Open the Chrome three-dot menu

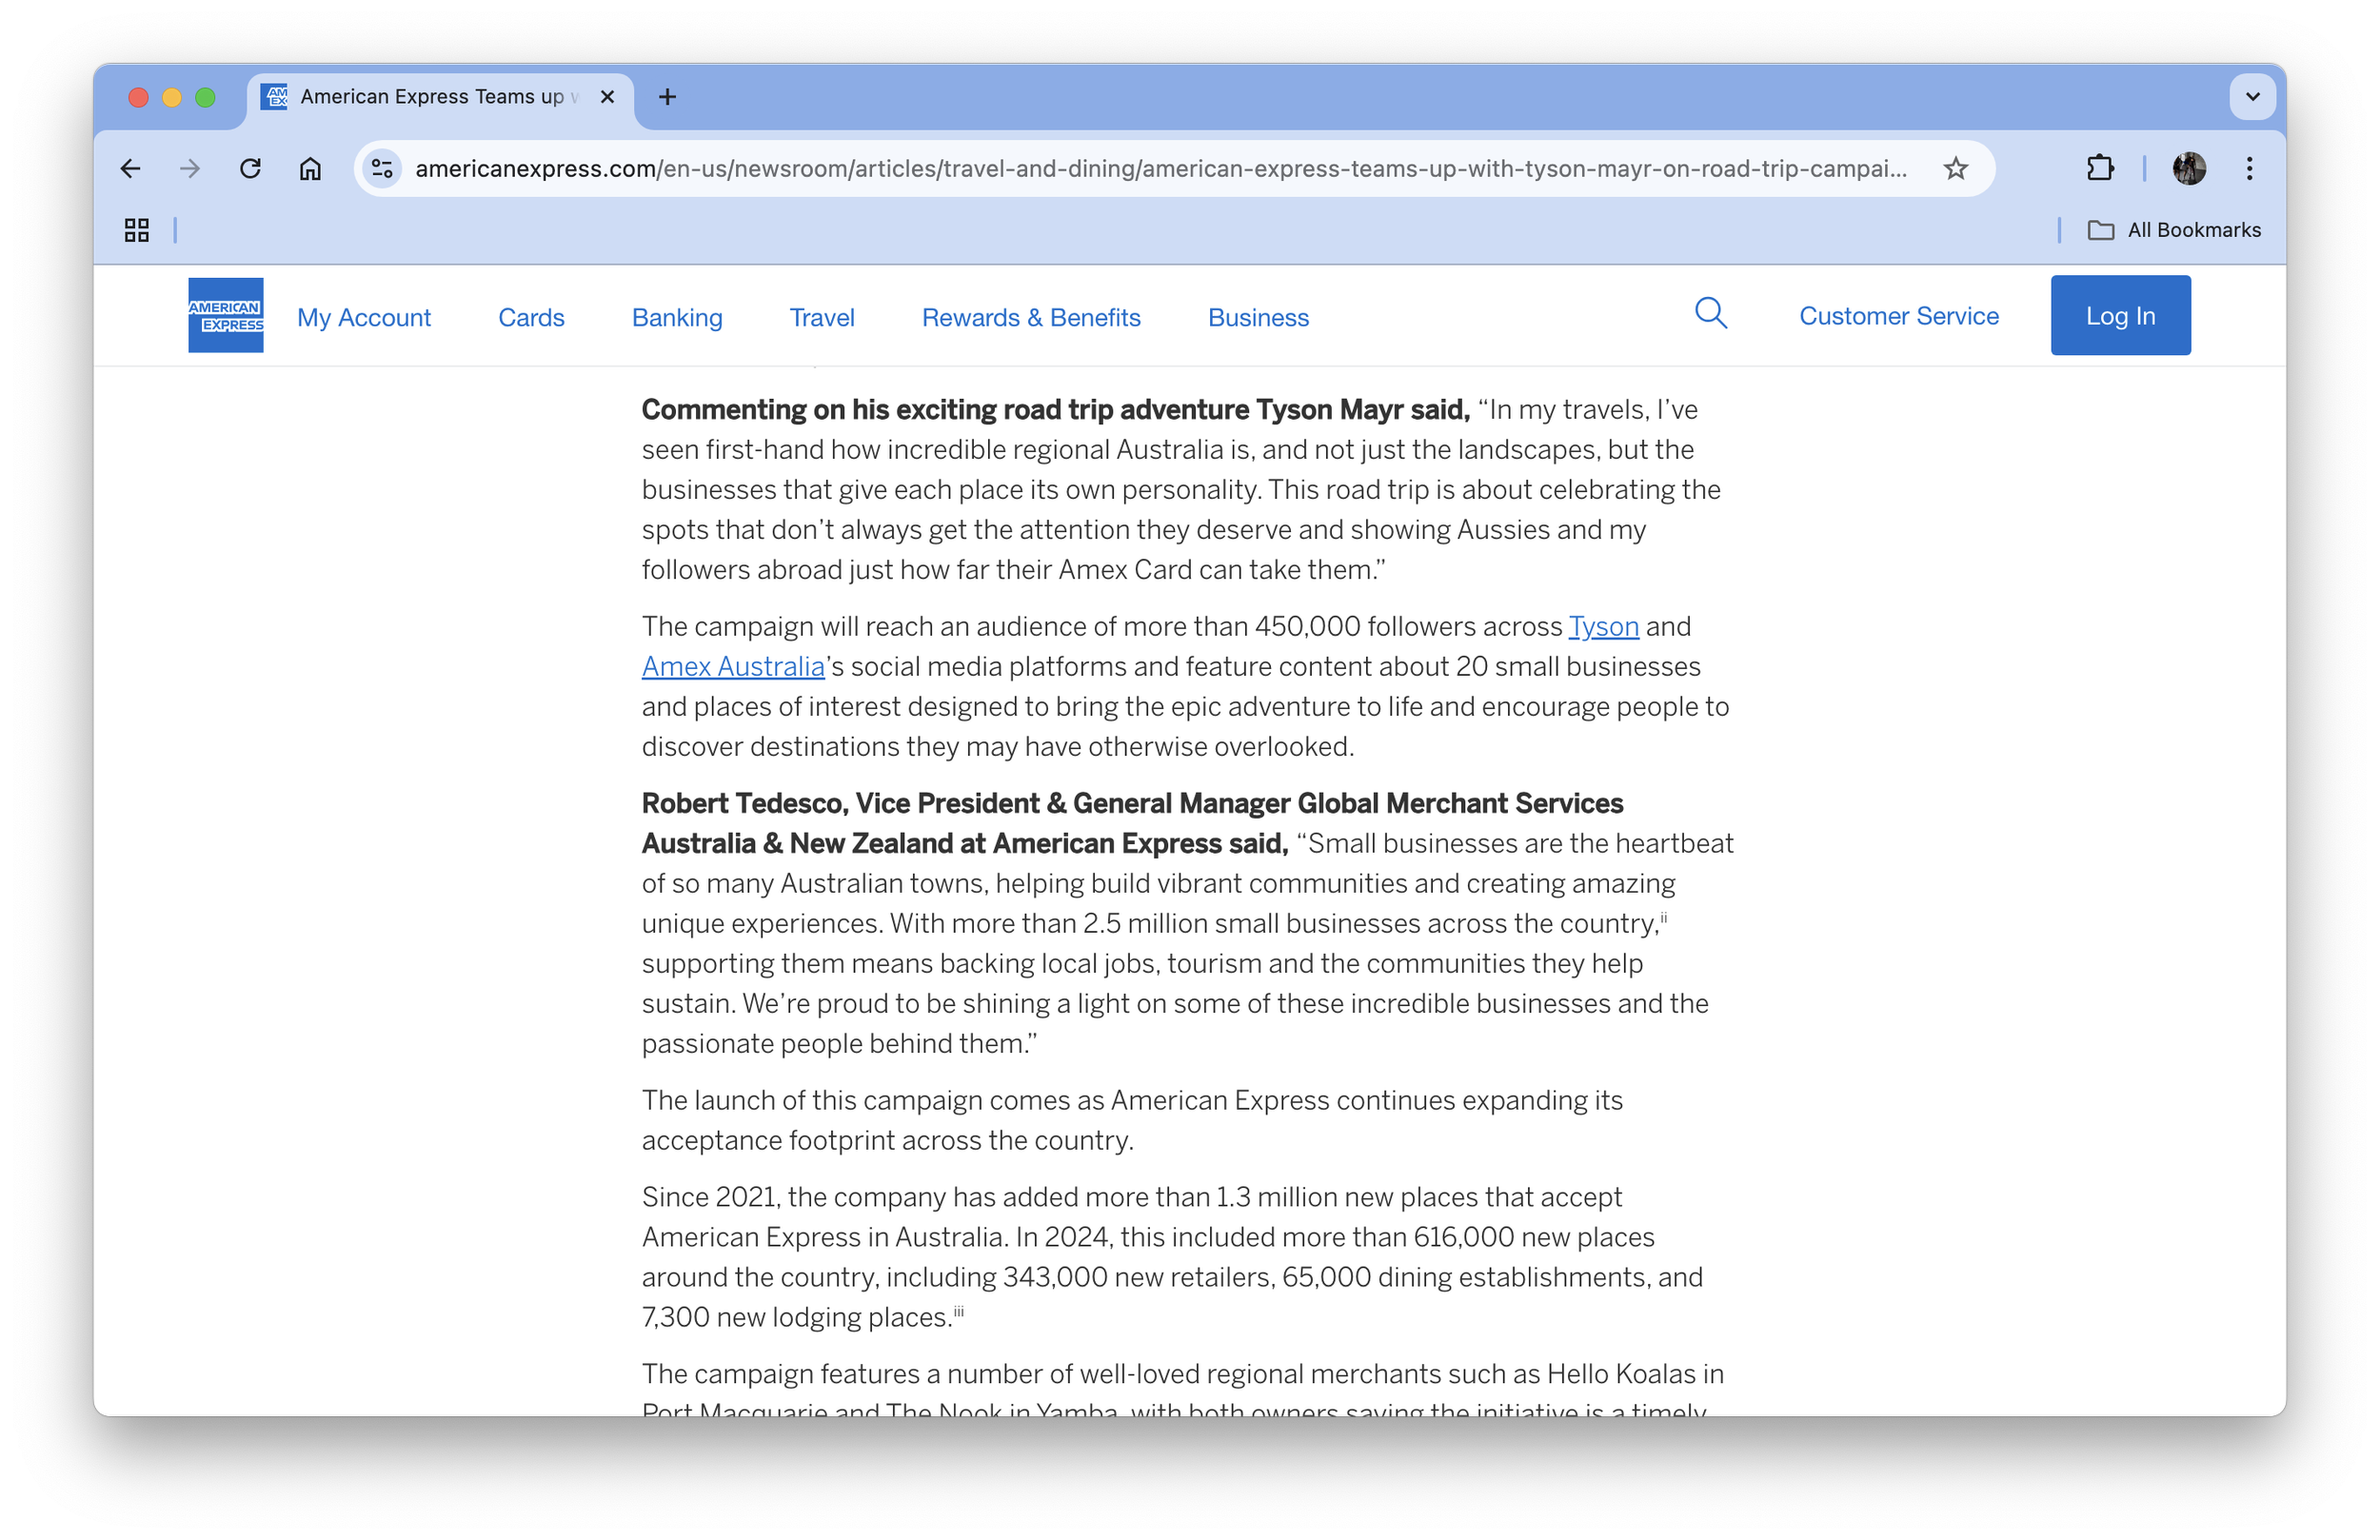pos(2249,168)
